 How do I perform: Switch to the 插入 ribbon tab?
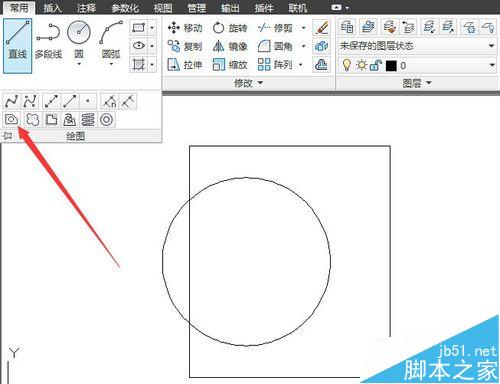tap(52, 8)
